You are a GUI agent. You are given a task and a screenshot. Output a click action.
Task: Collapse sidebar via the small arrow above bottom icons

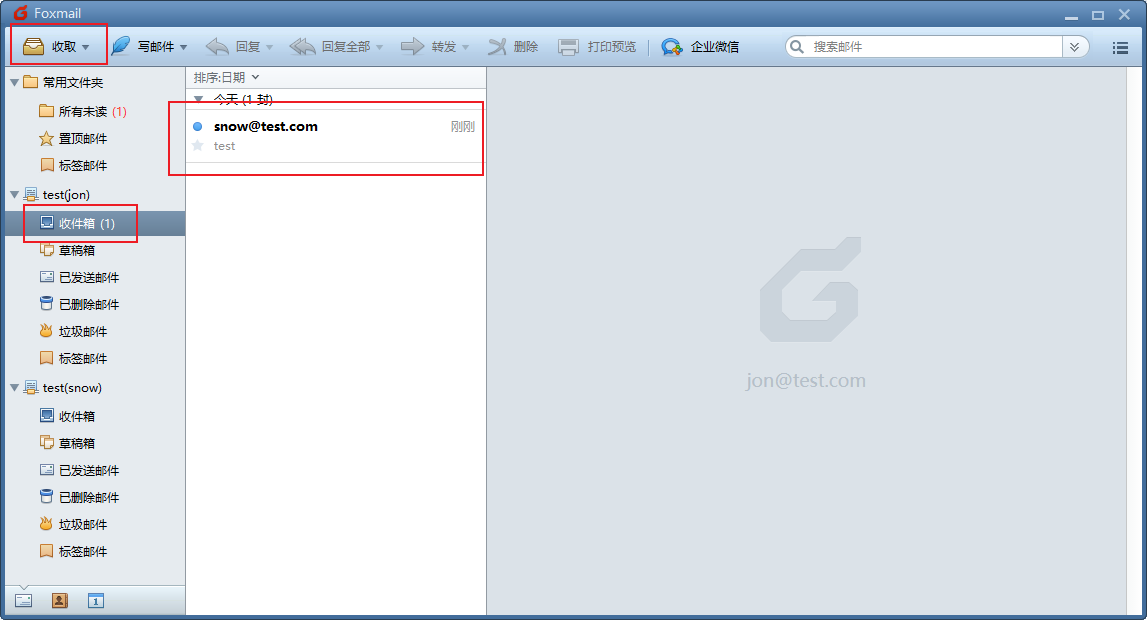pos(23,587)
